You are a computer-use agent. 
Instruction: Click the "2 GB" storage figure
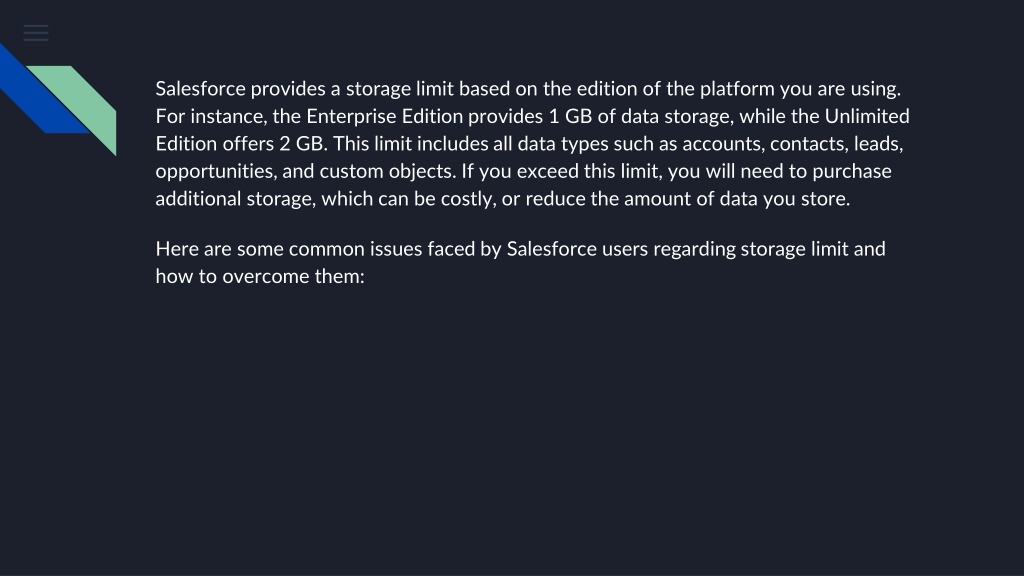coord(302,144)
